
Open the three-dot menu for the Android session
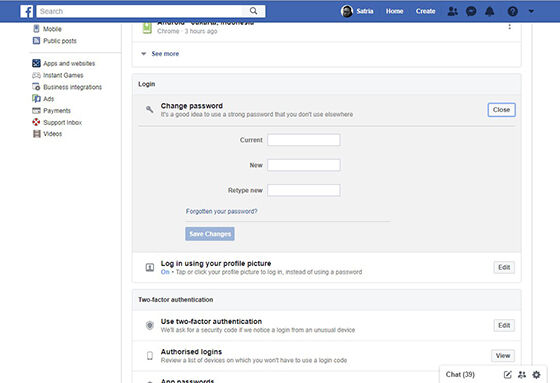(509, 26)
